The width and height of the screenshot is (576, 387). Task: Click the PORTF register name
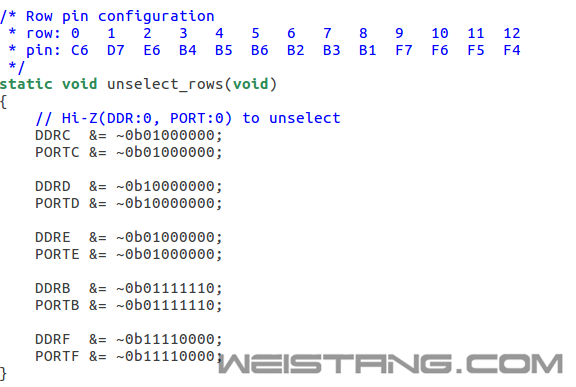click(x=57, y=356)
